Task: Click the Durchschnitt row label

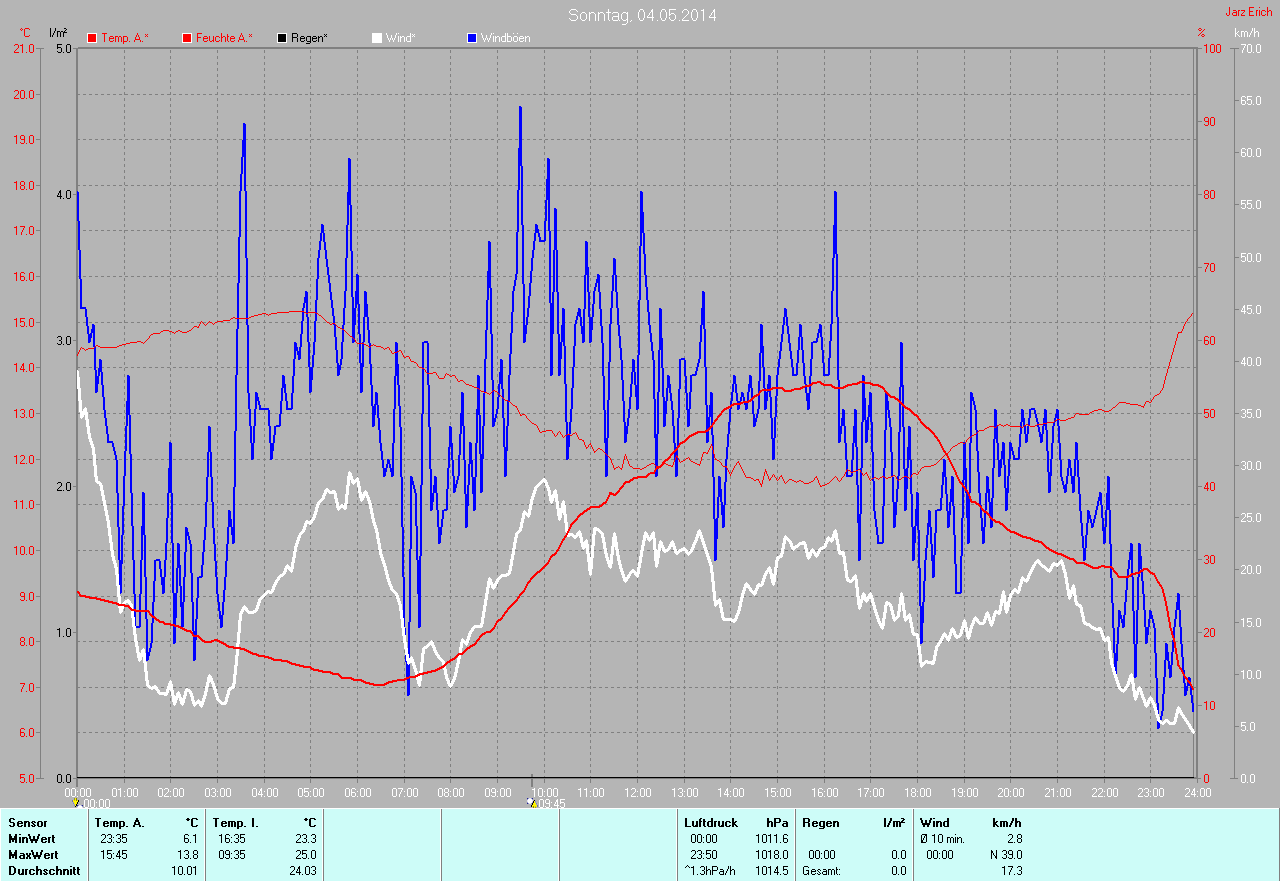Action: [x=44, y=871]
